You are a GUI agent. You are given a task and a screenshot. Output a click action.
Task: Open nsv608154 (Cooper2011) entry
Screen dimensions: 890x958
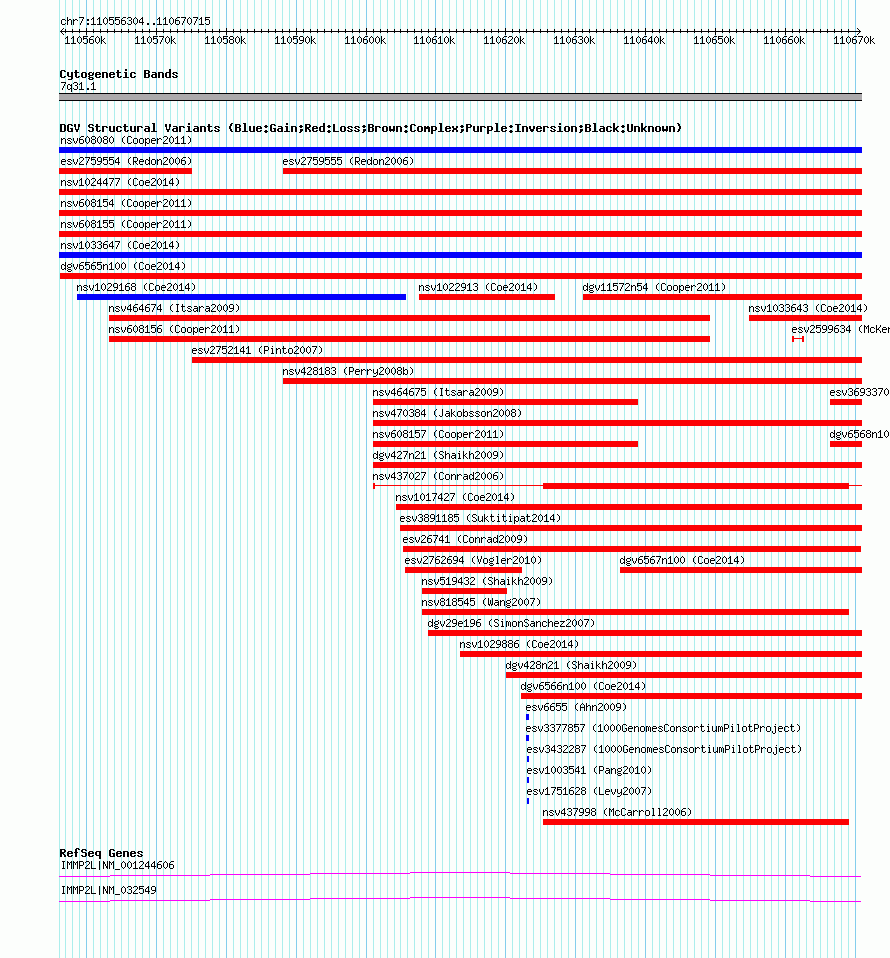click(126, 203)
